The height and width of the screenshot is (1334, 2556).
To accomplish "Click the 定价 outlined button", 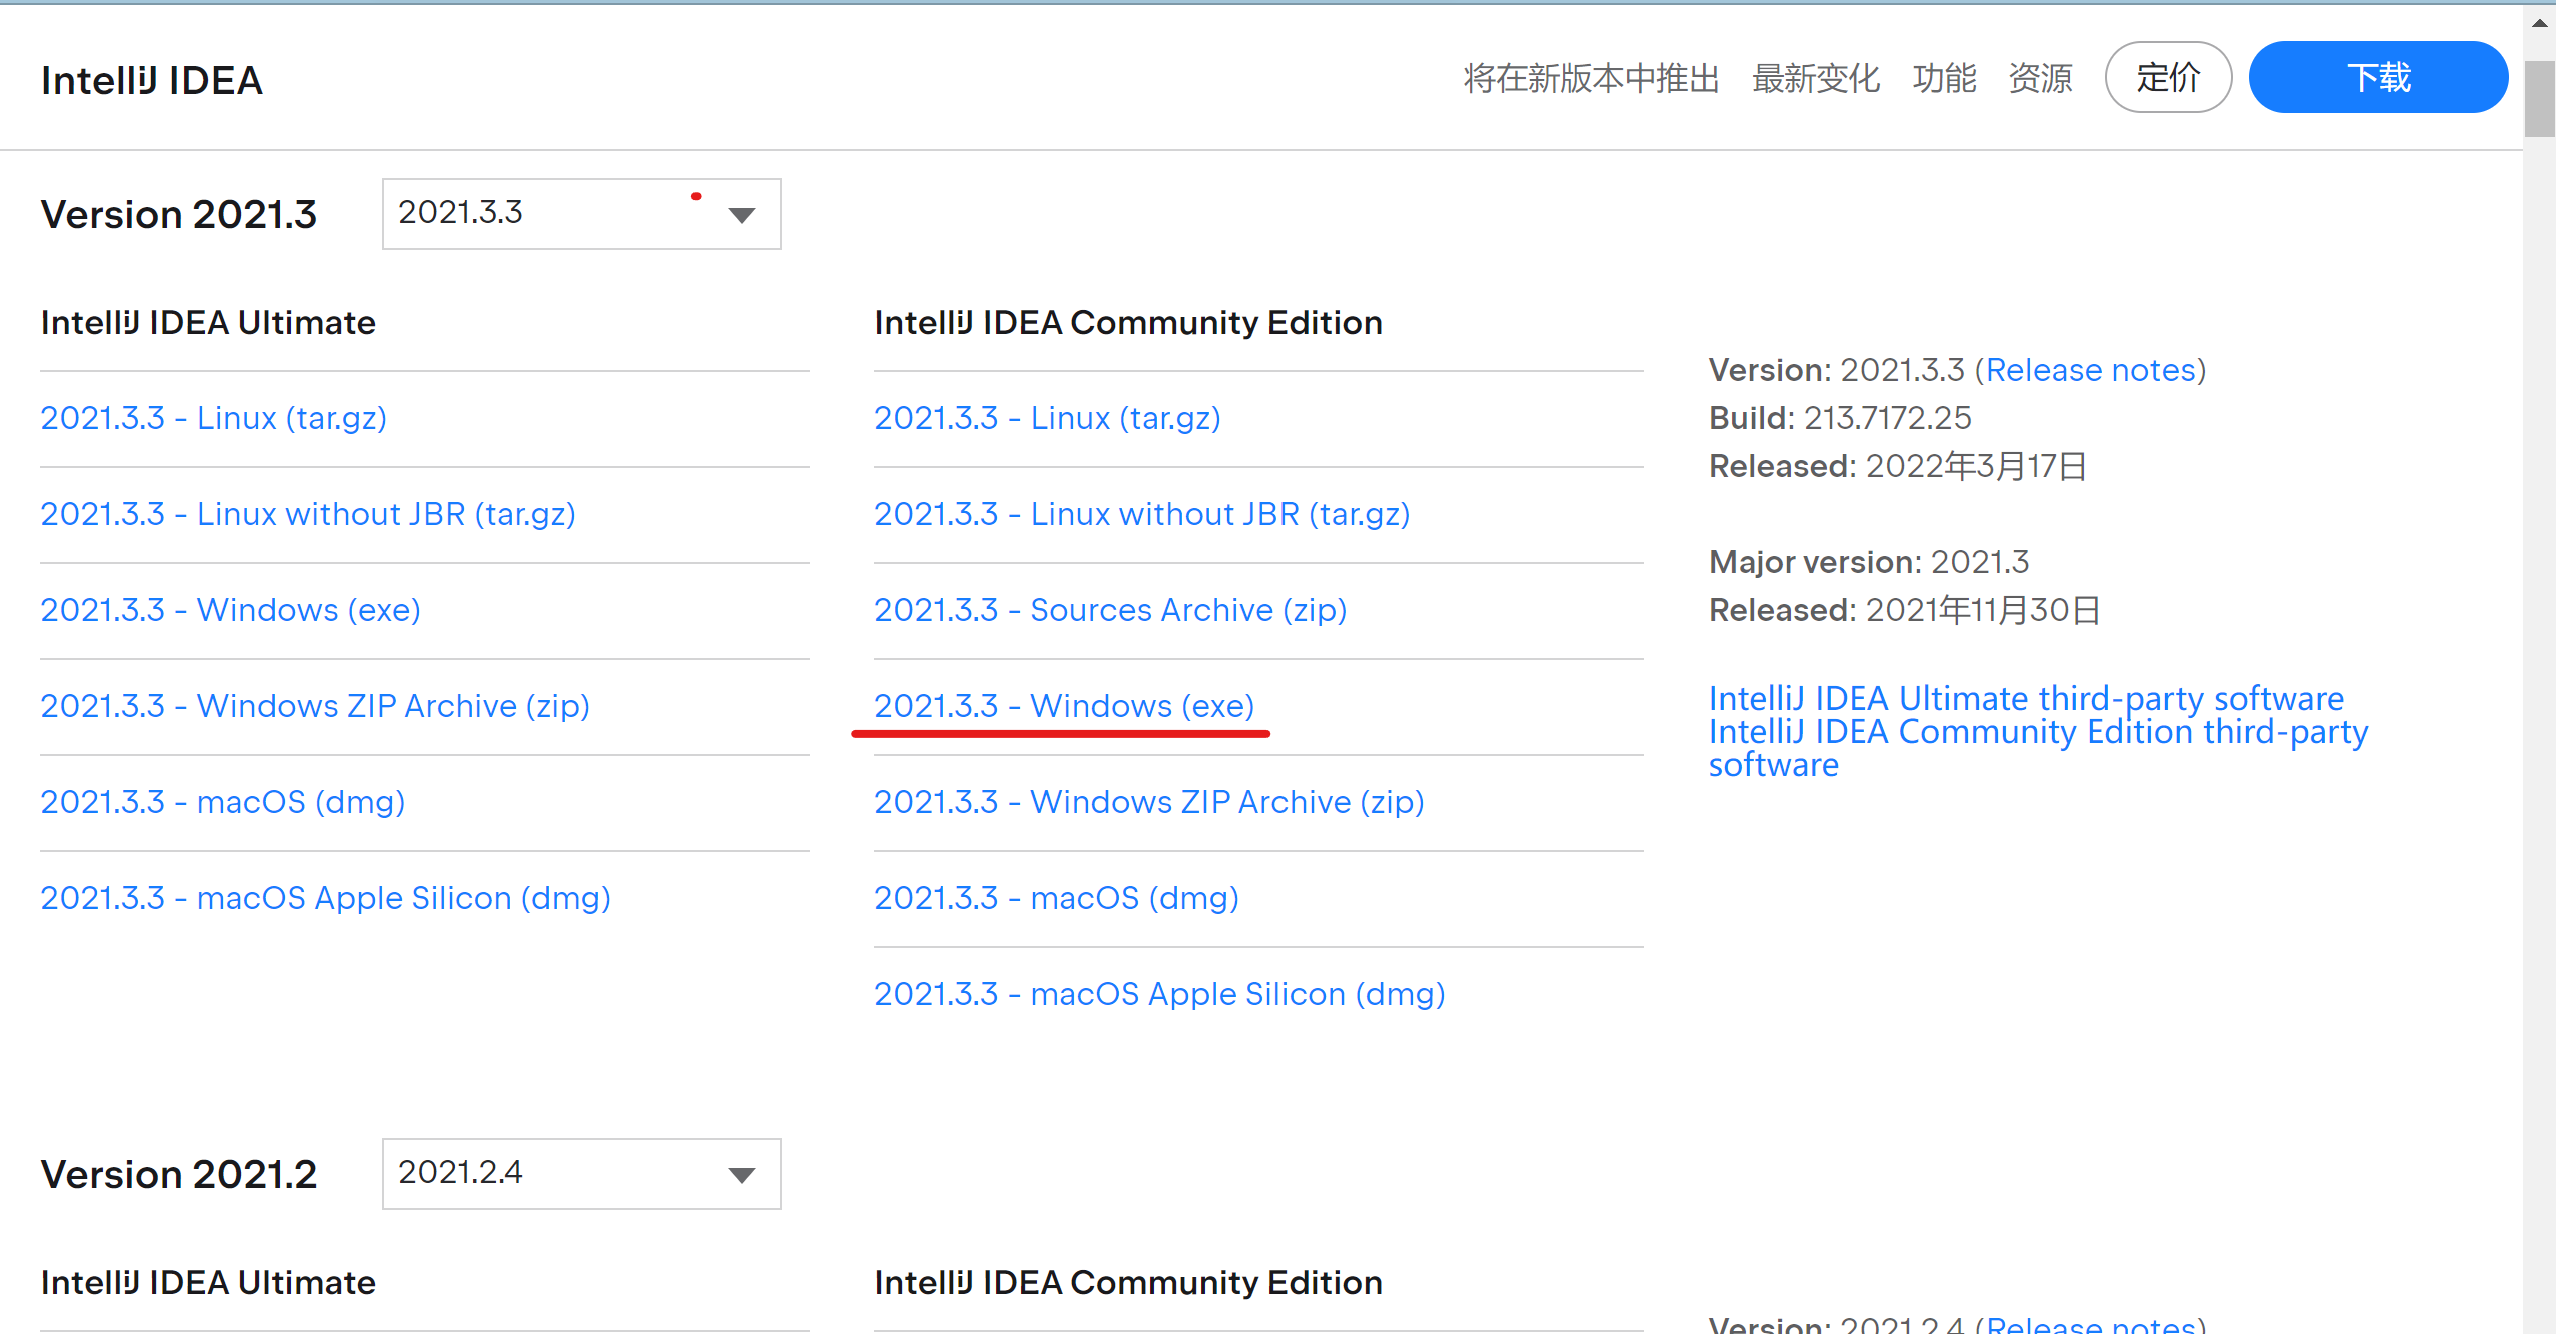I will click(x=2167, y=77).
